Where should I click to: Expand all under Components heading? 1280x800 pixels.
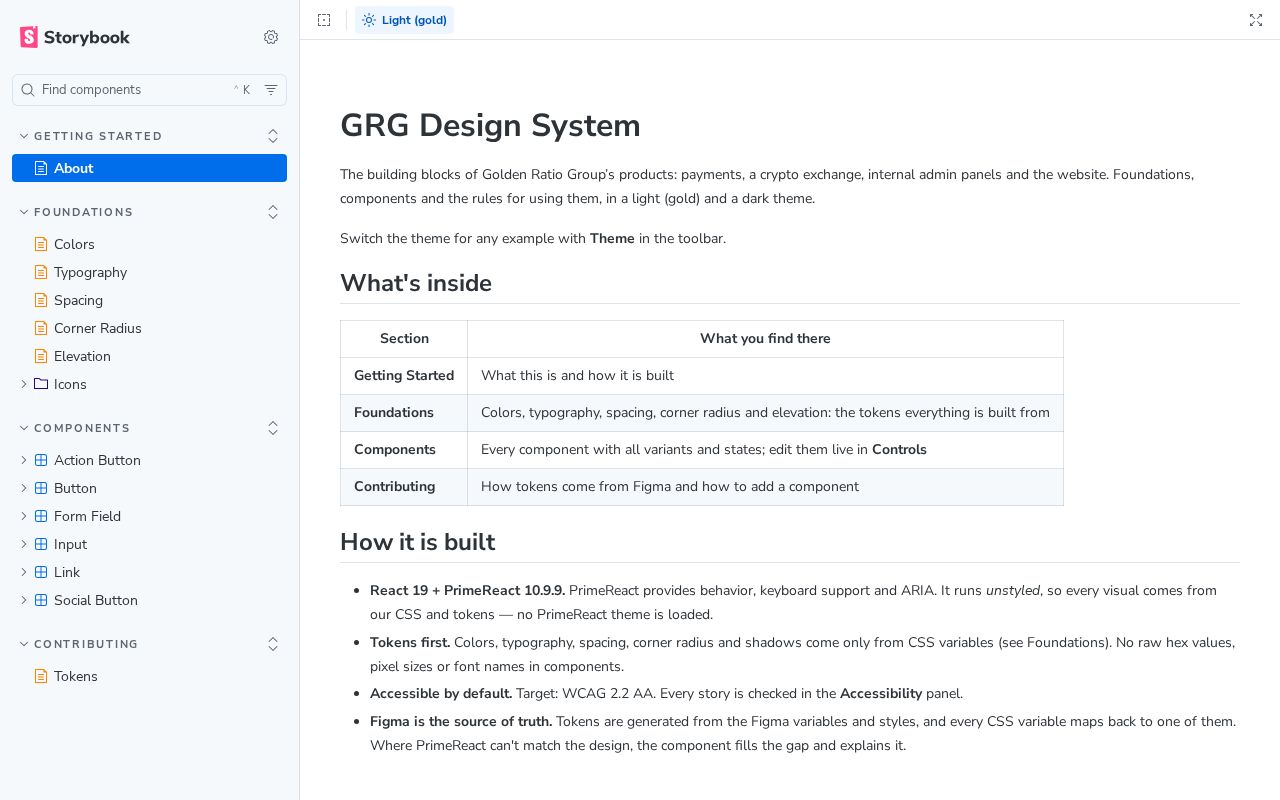tap(273, 428)
